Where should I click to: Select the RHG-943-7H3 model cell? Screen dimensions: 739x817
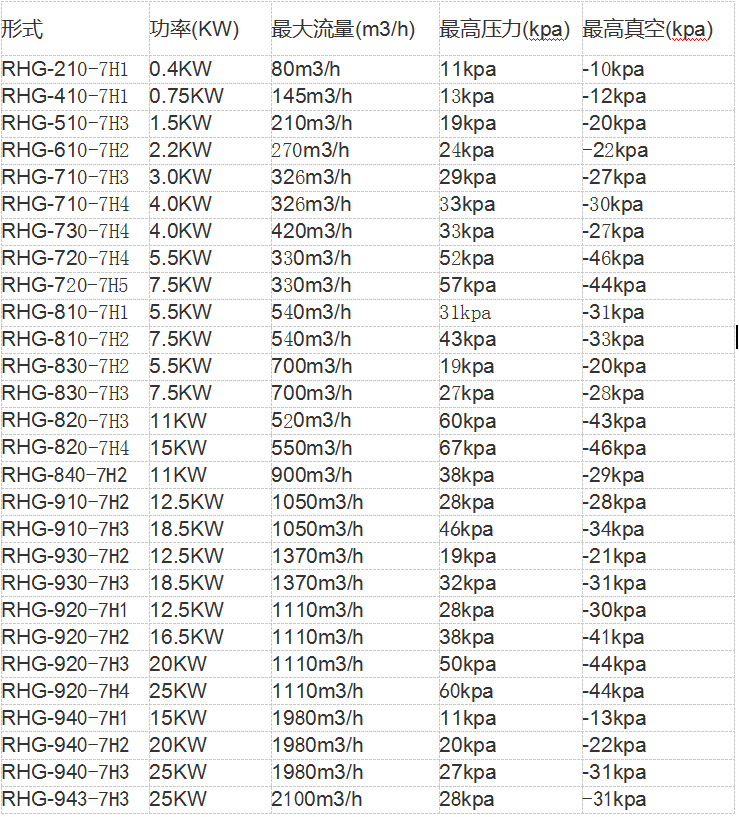(65, 799)
